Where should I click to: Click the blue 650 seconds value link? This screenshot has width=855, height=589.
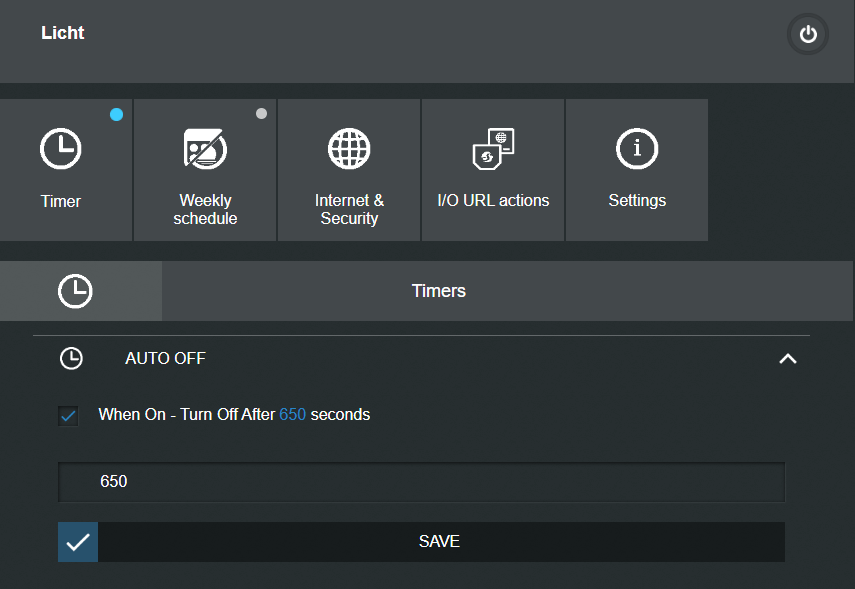pos(293,414)
